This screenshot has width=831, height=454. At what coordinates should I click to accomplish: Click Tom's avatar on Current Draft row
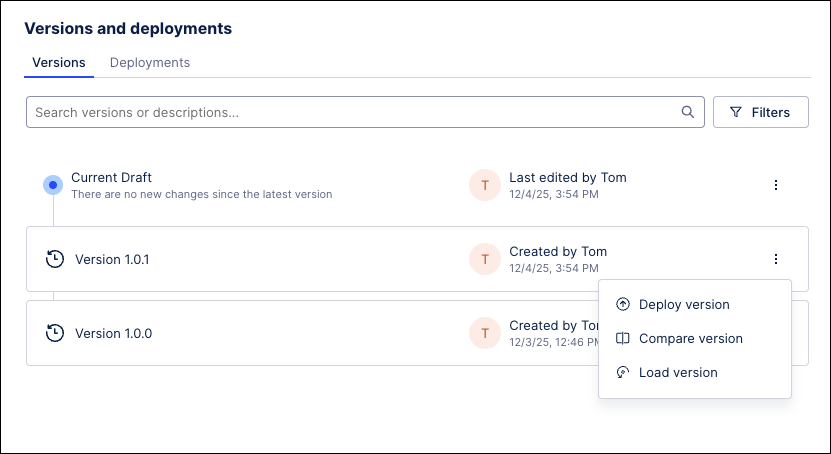485,185
